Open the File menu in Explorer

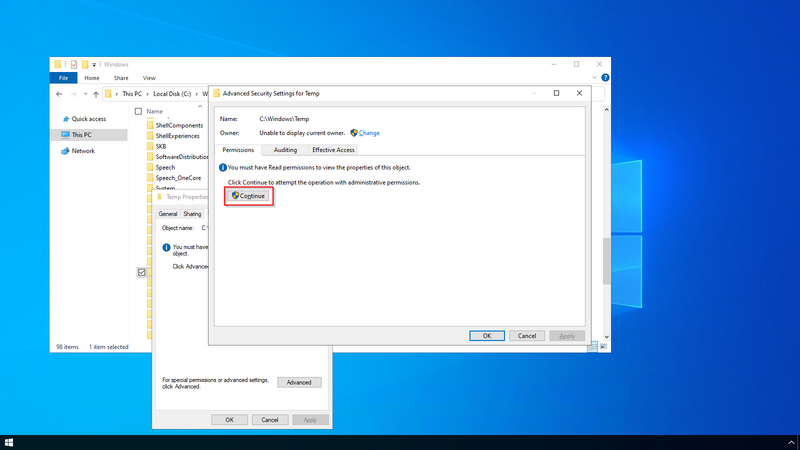(x=63, y=78)
